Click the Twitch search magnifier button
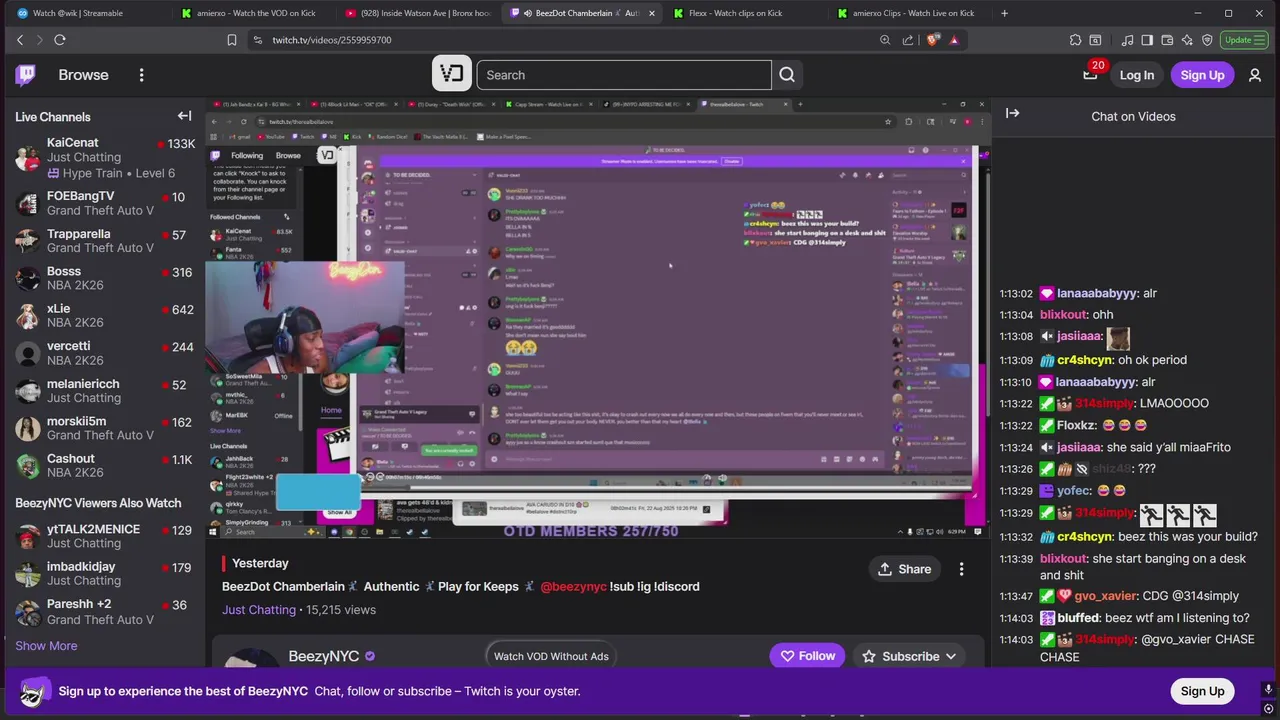 [x=787, y=75]
